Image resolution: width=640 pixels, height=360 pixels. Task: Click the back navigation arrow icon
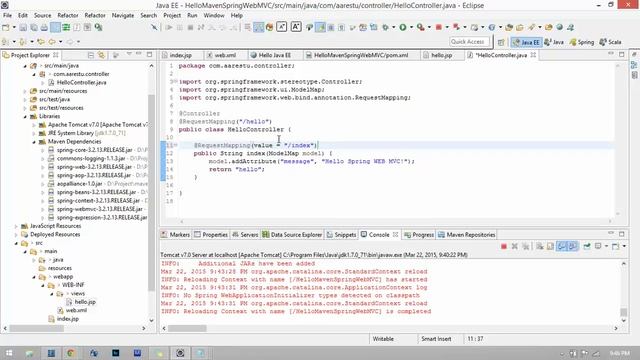(52, 42)
